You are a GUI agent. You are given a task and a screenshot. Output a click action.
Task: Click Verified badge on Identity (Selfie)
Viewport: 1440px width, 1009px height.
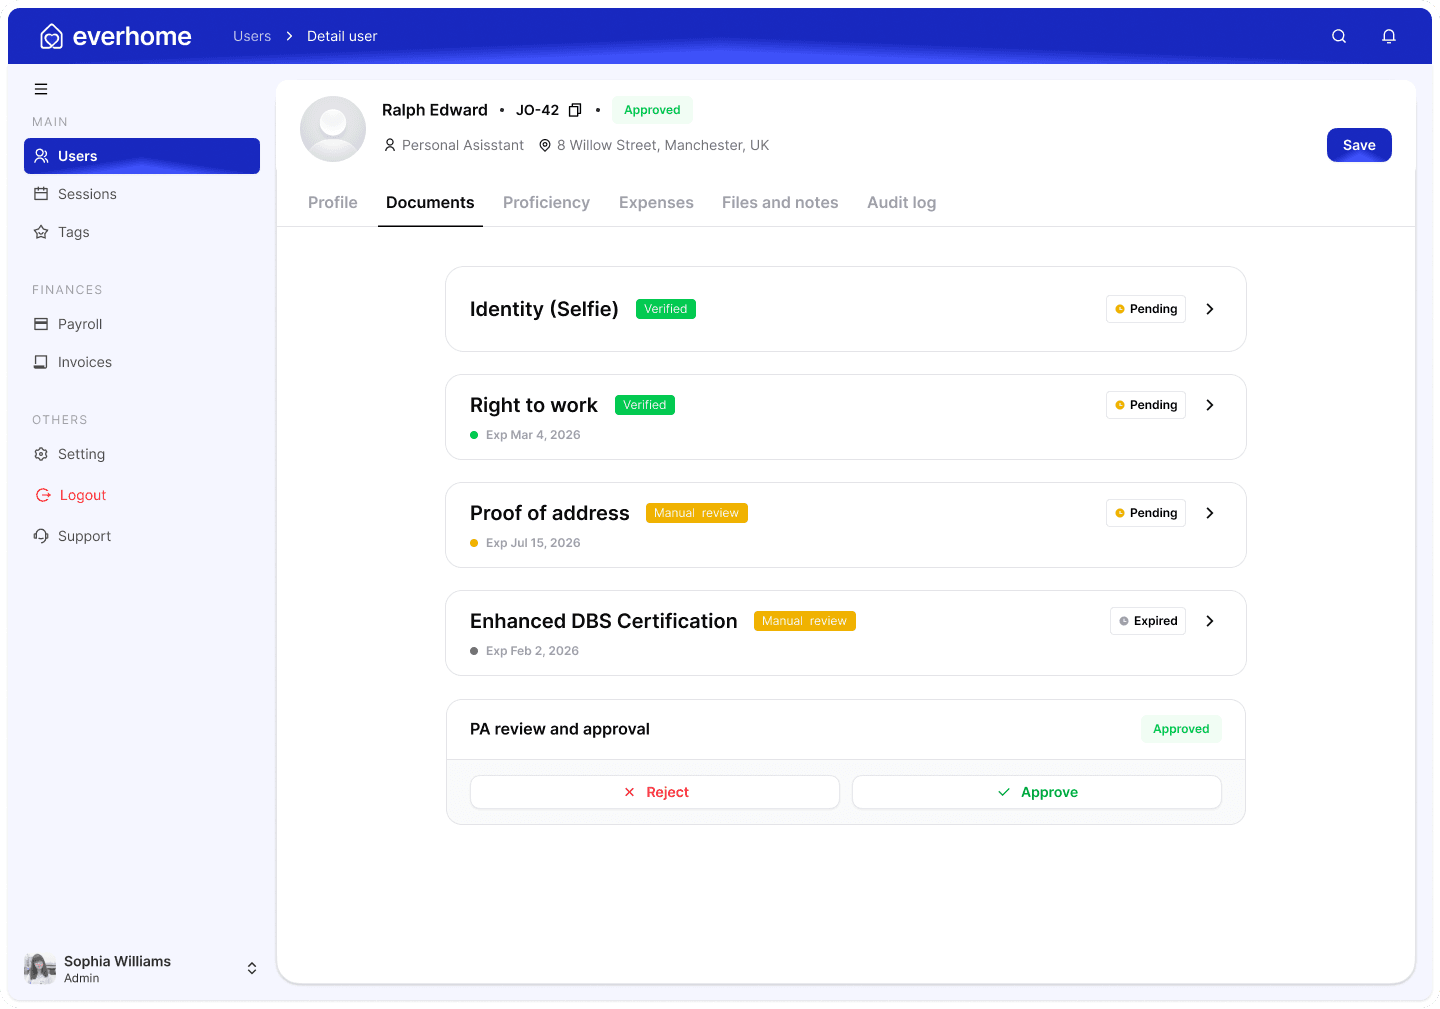click(666, 309)
